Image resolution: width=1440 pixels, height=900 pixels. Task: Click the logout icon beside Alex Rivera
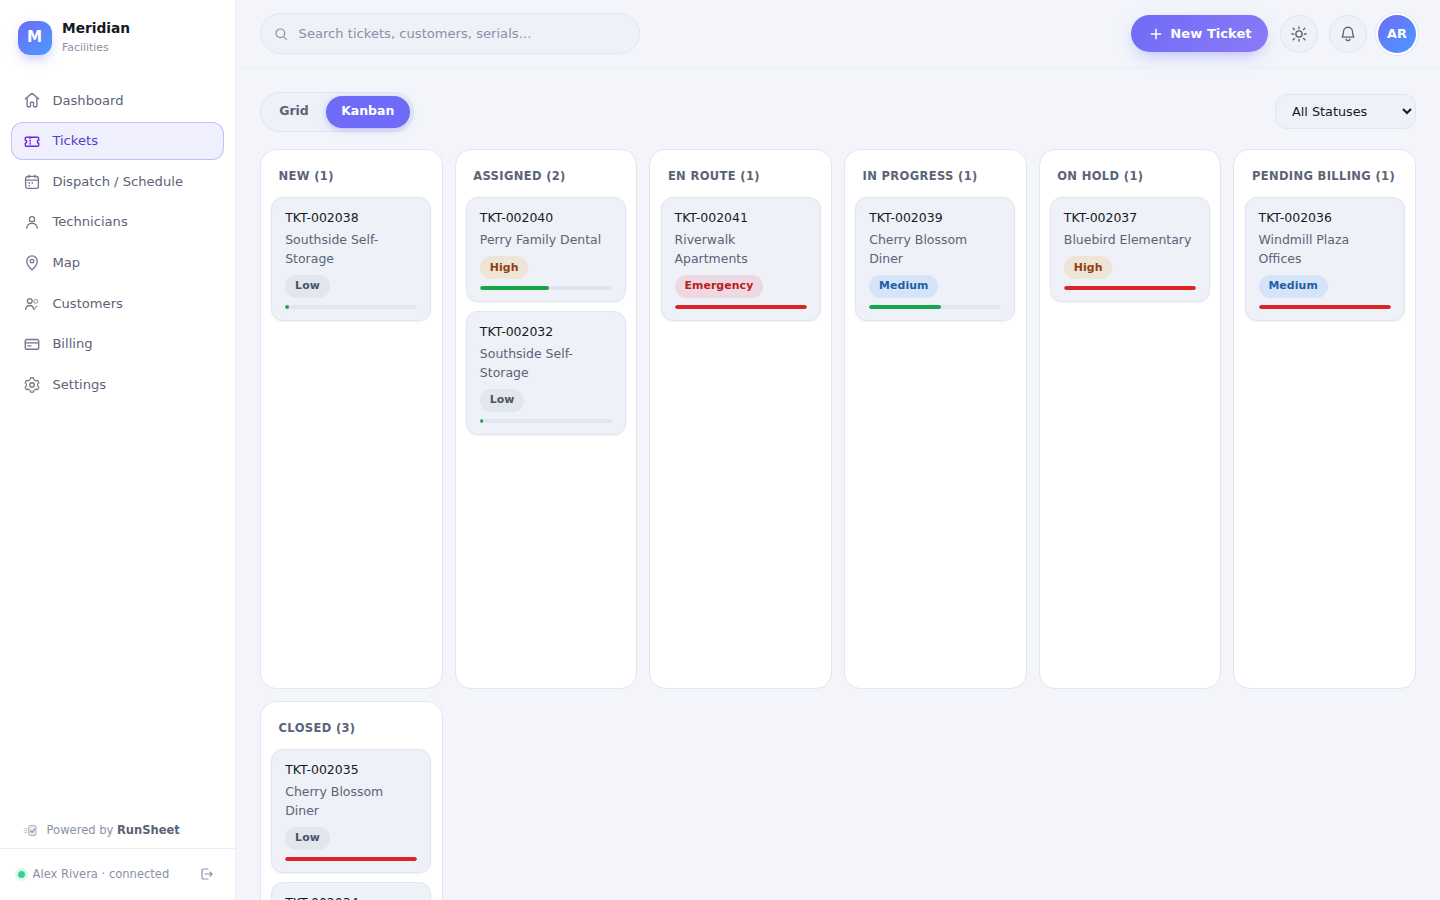coord(207,874)
